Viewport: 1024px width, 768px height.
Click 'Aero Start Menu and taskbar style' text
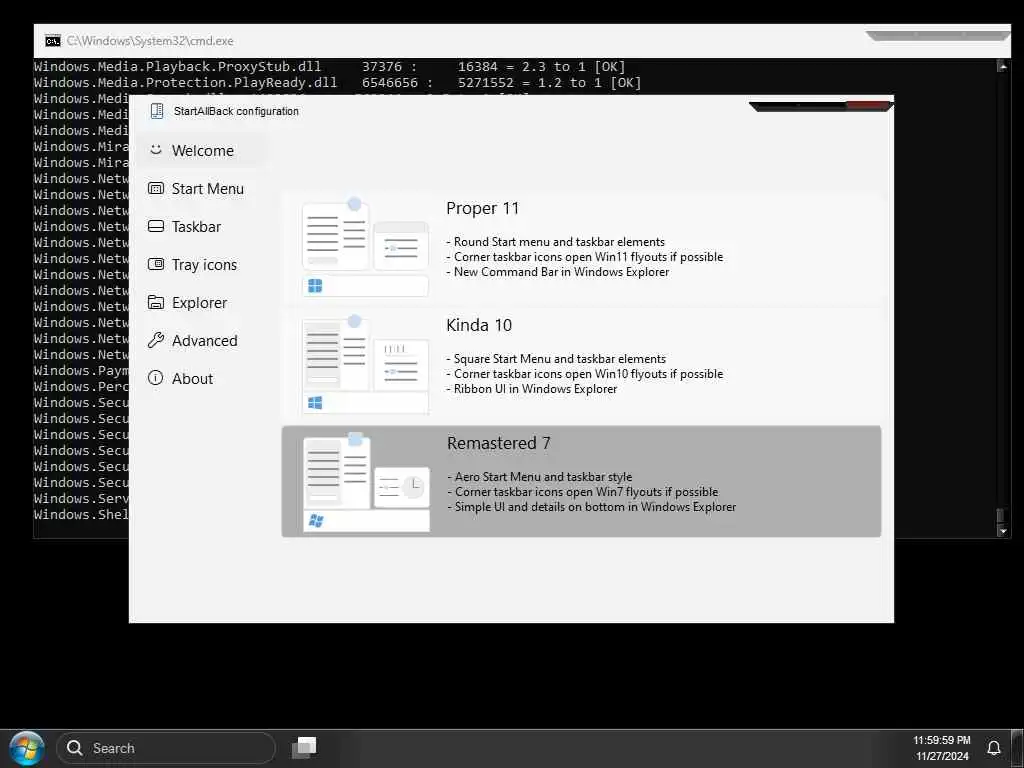click(543, 477)
